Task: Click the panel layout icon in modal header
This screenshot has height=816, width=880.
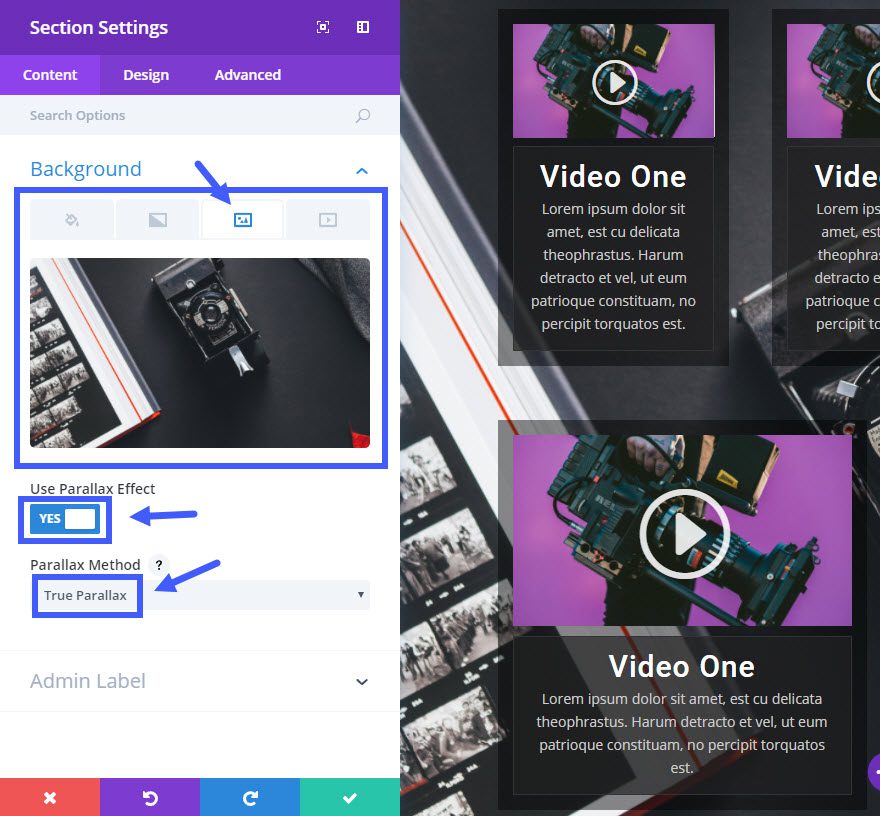Action: [x=362, y=27]
